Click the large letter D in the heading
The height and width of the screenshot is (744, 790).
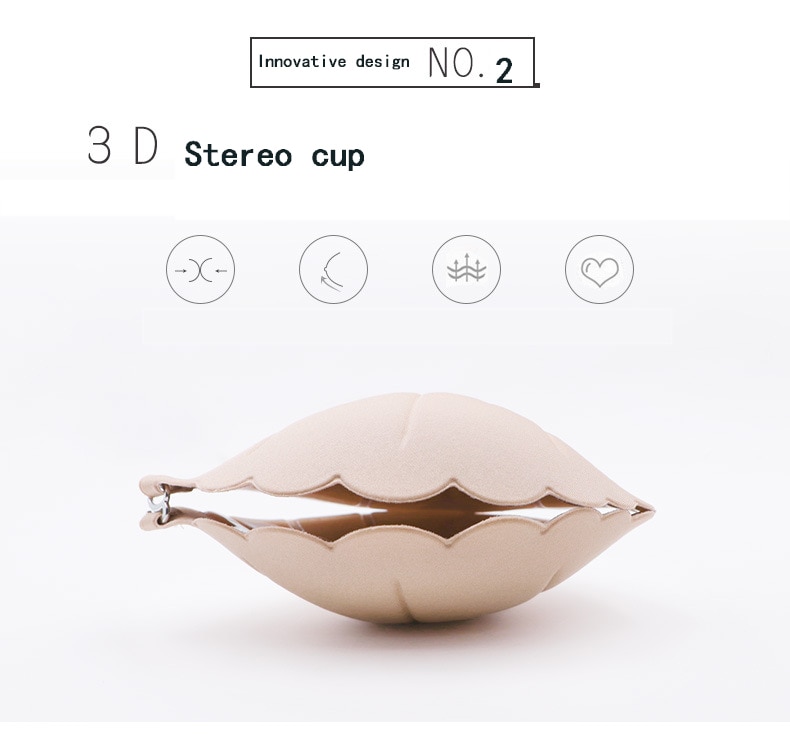(146, 145)
